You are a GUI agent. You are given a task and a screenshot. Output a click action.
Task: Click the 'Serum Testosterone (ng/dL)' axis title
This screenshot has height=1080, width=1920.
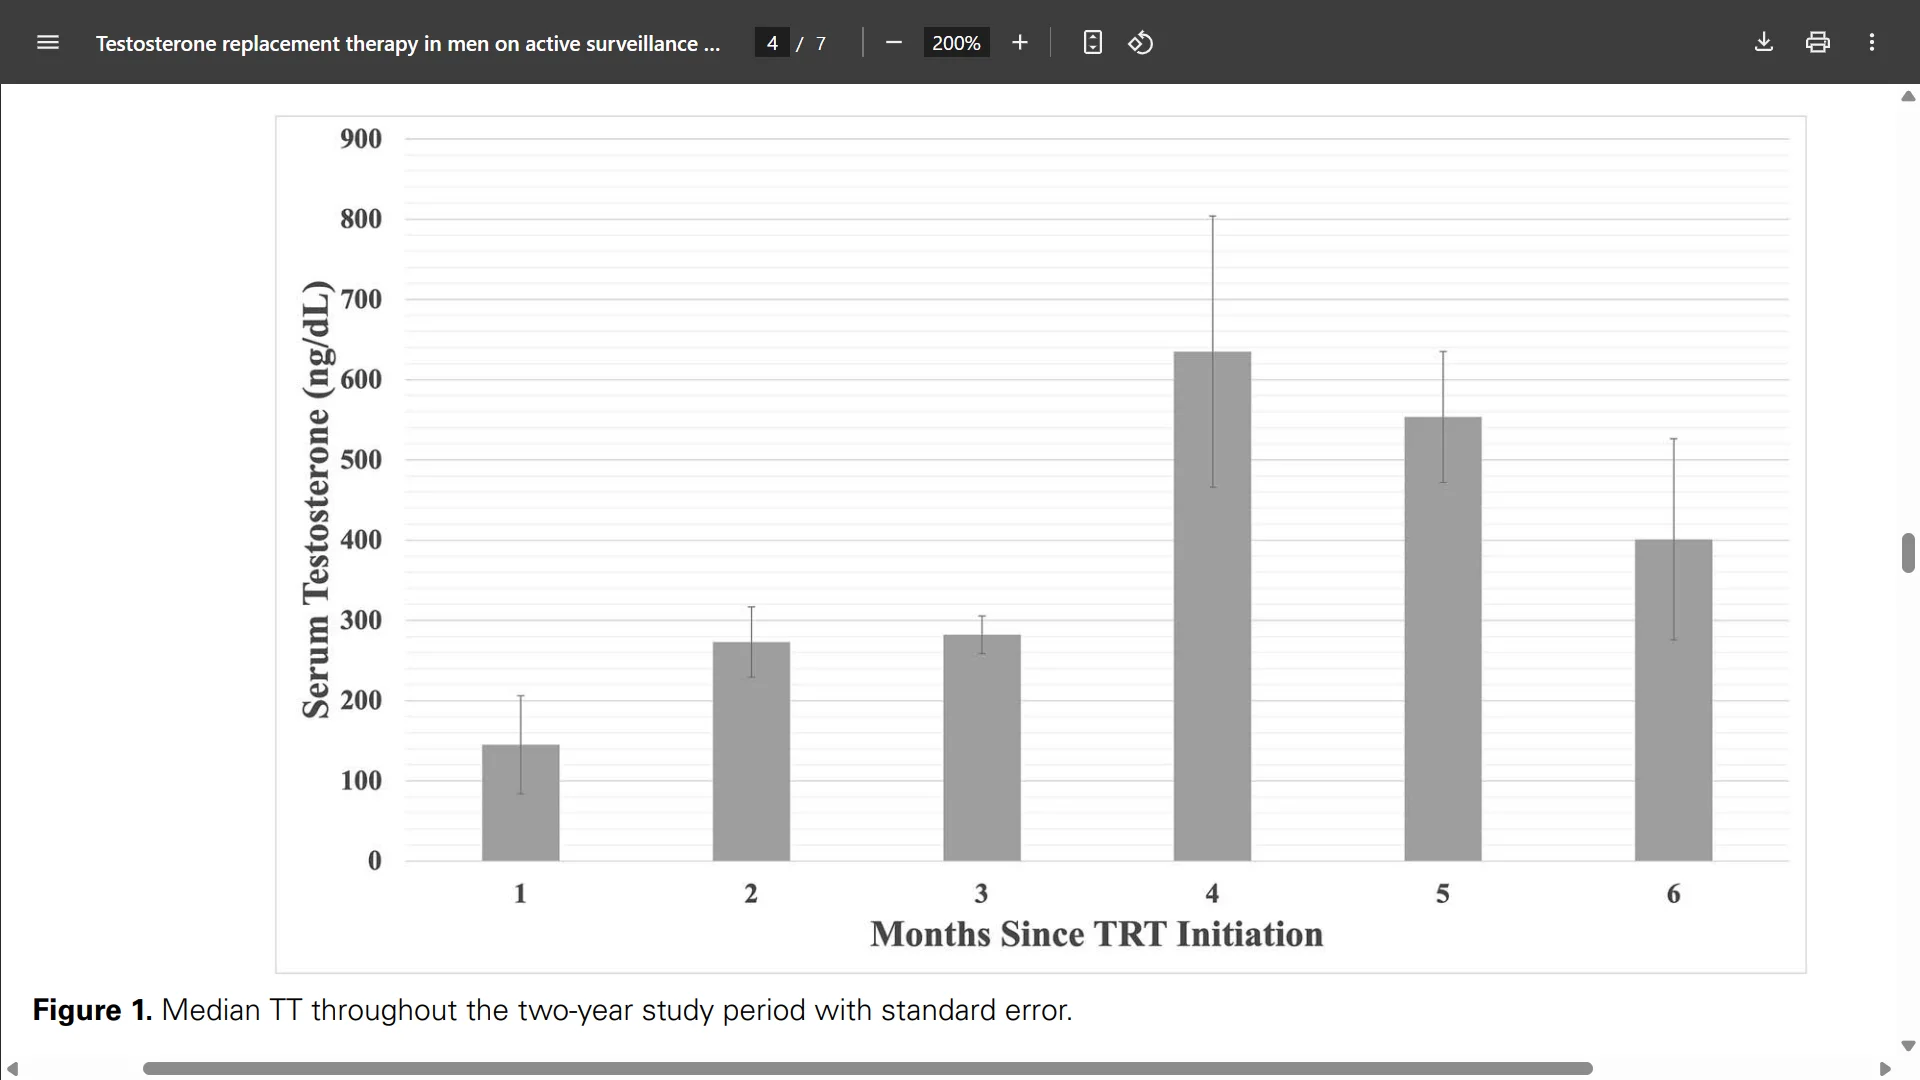click(x=316, y=499)
